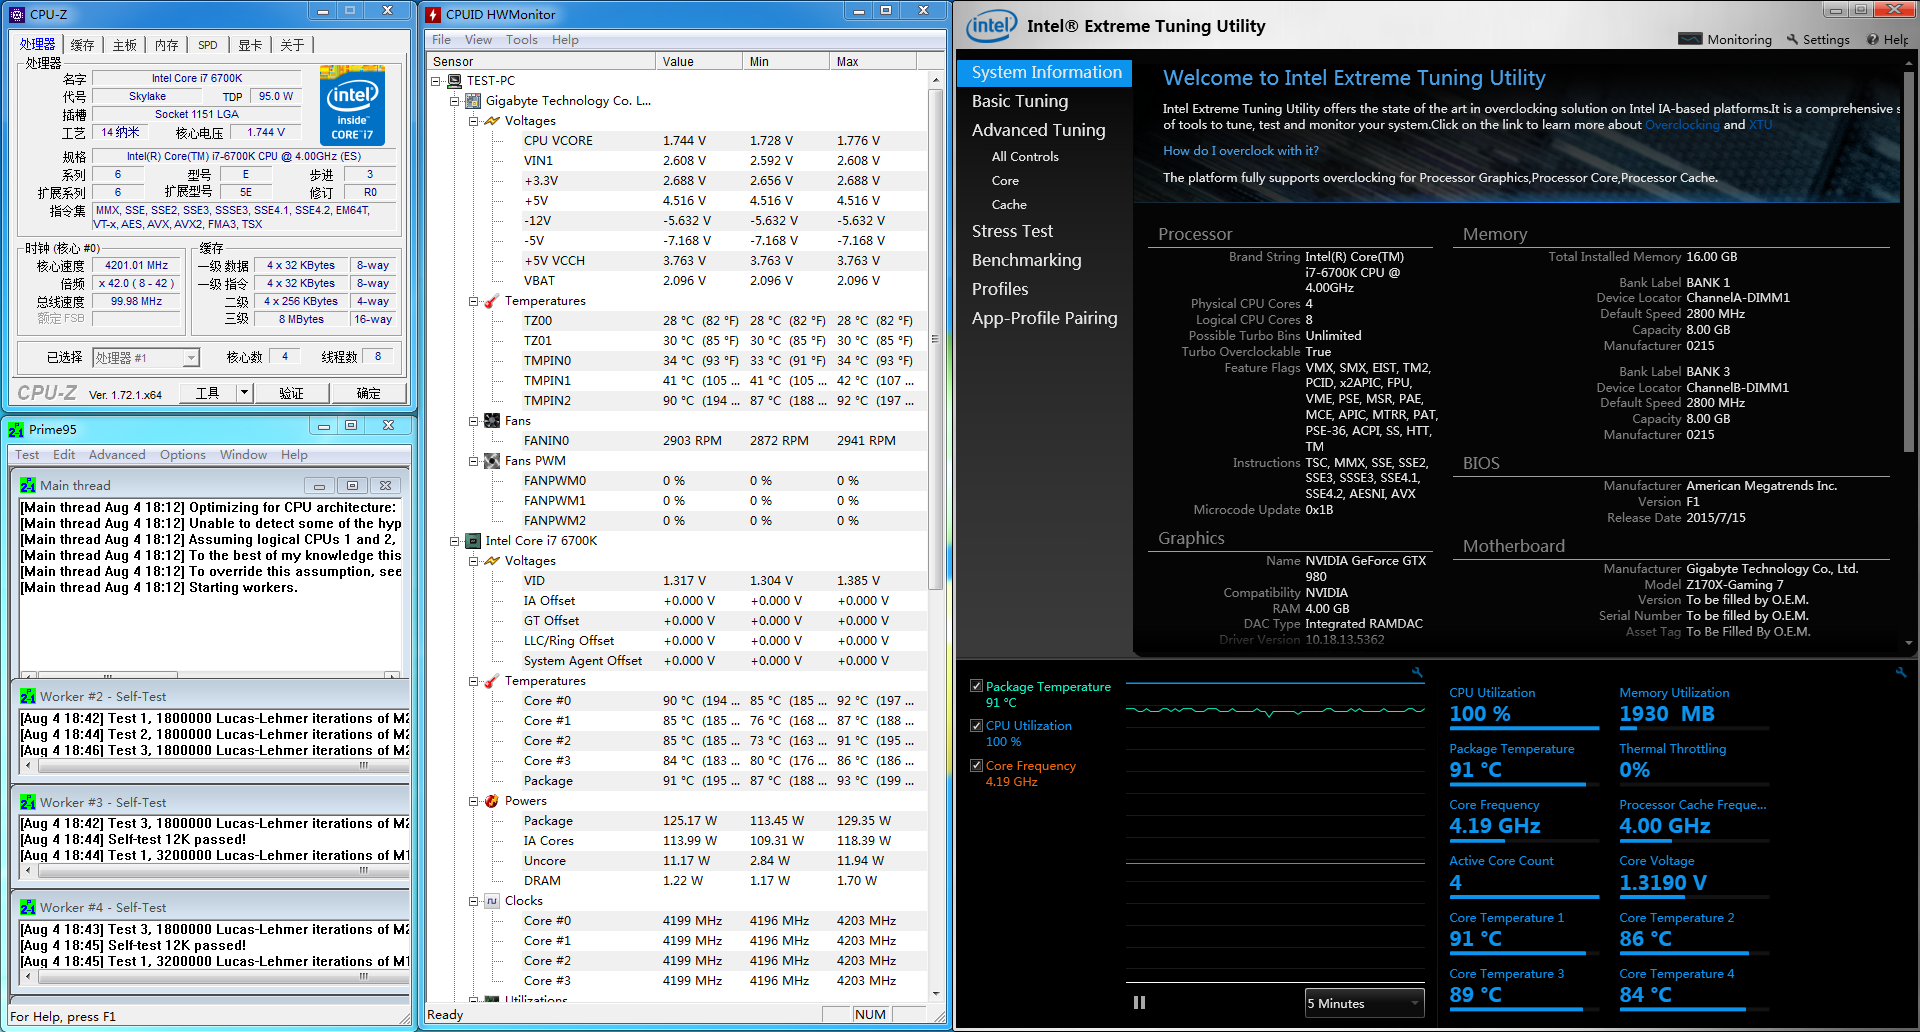Click wrench icon above monitoring graph
The image size is (1920, 1032).
point(1417,673)
